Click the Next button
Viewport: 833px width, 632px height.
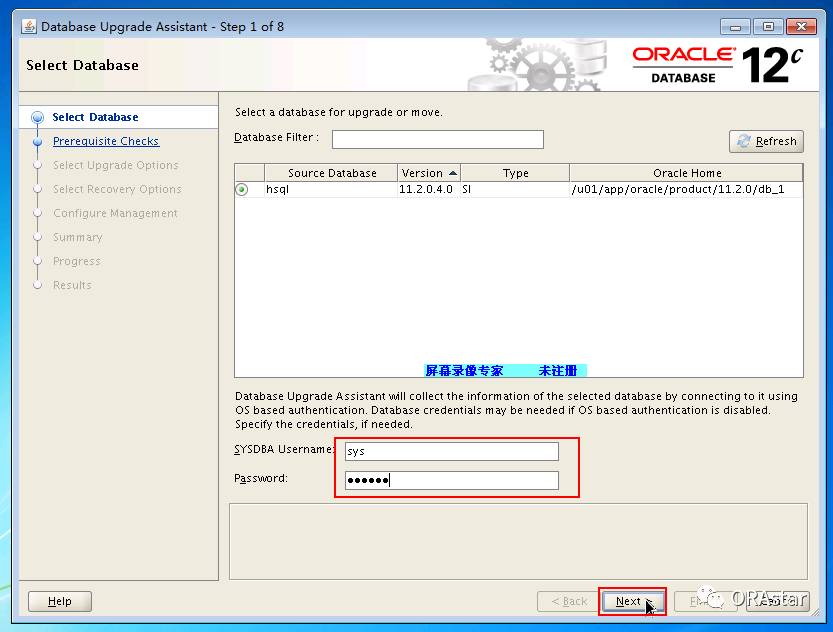[632, 601]
